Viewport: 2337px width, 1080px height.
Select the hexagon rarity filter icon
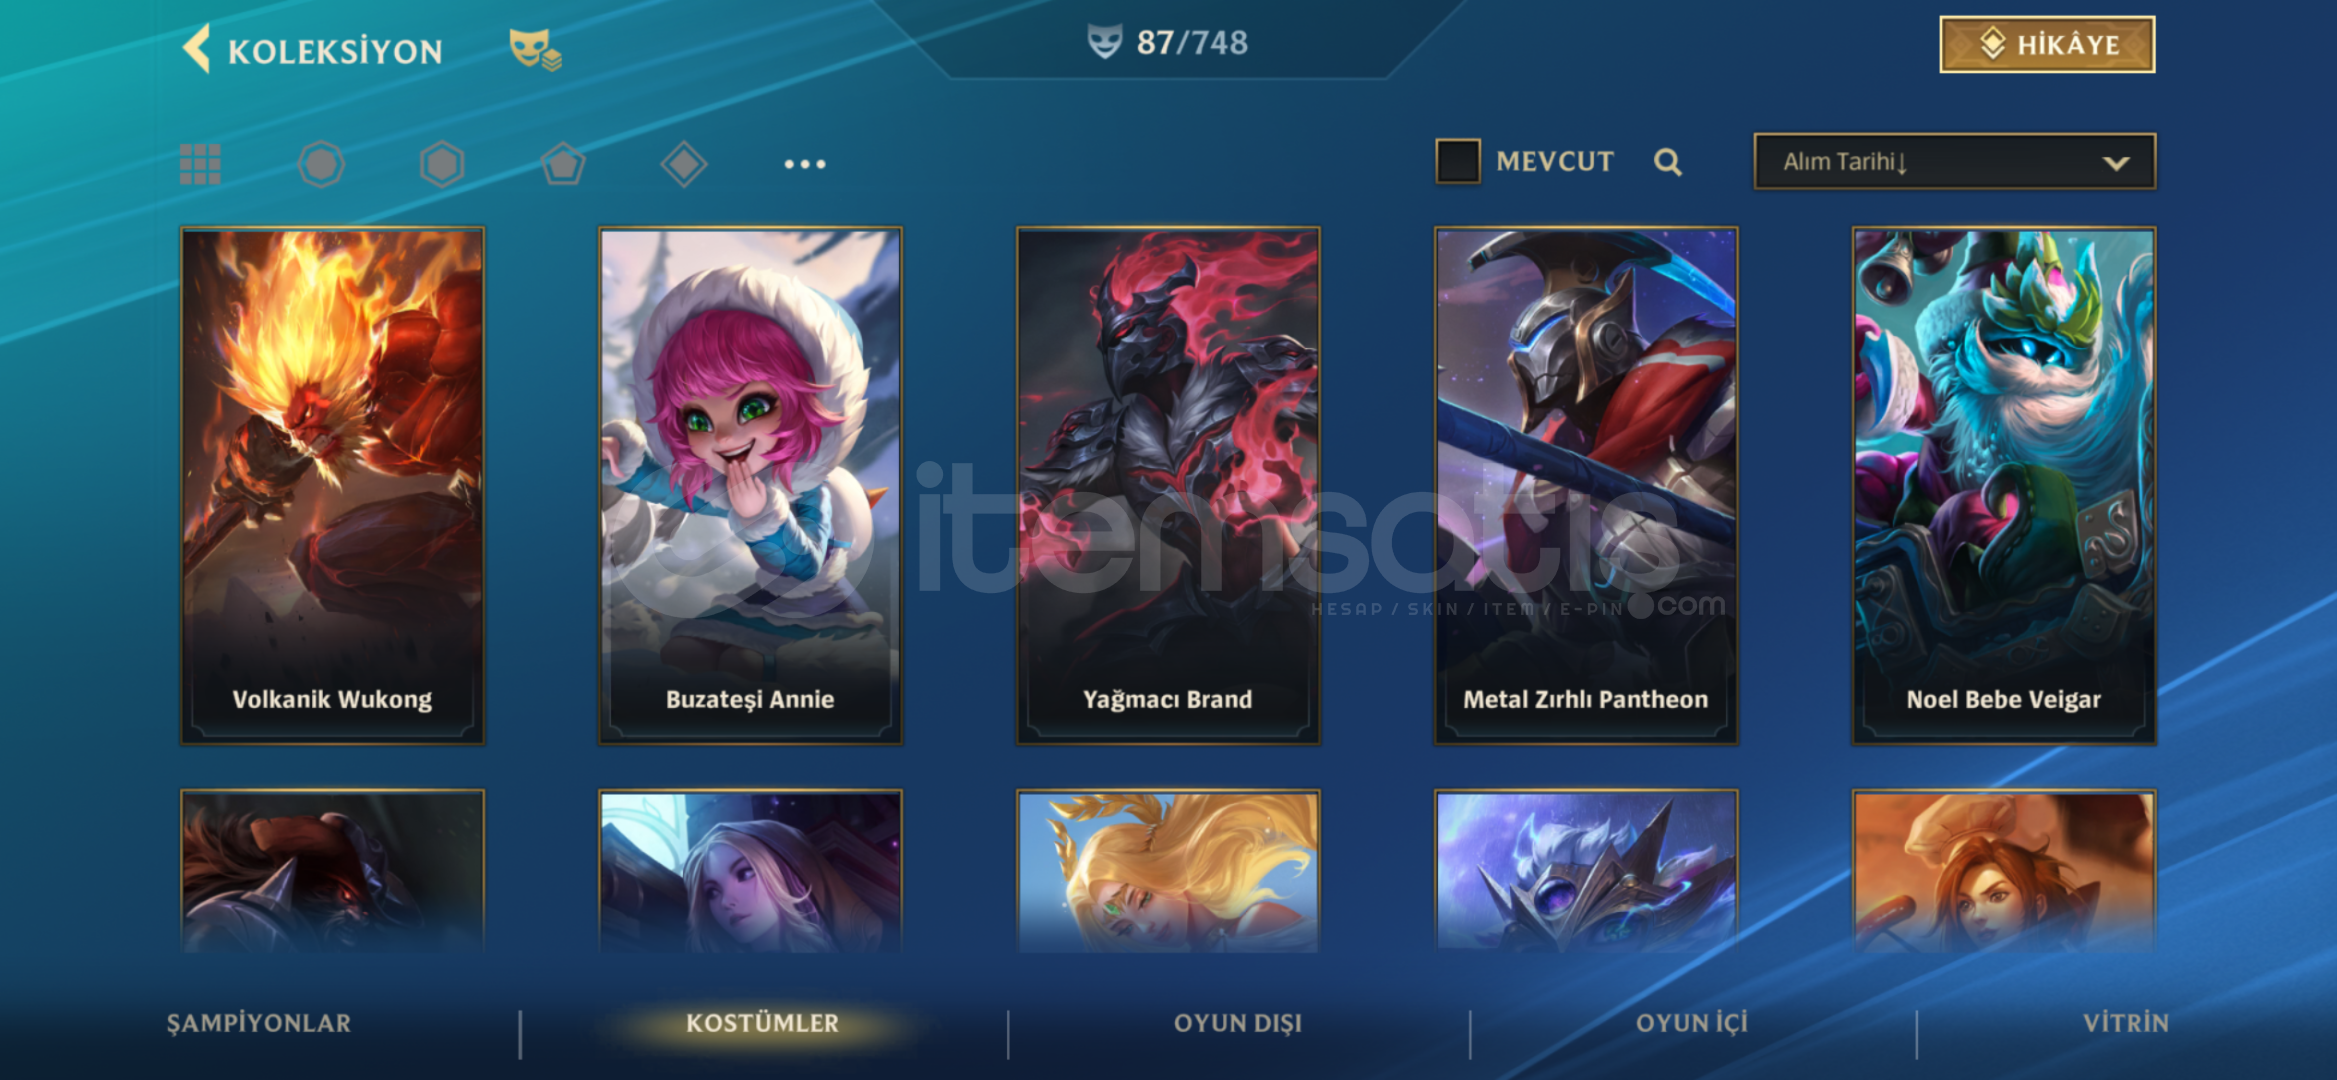tap(442, 164)
